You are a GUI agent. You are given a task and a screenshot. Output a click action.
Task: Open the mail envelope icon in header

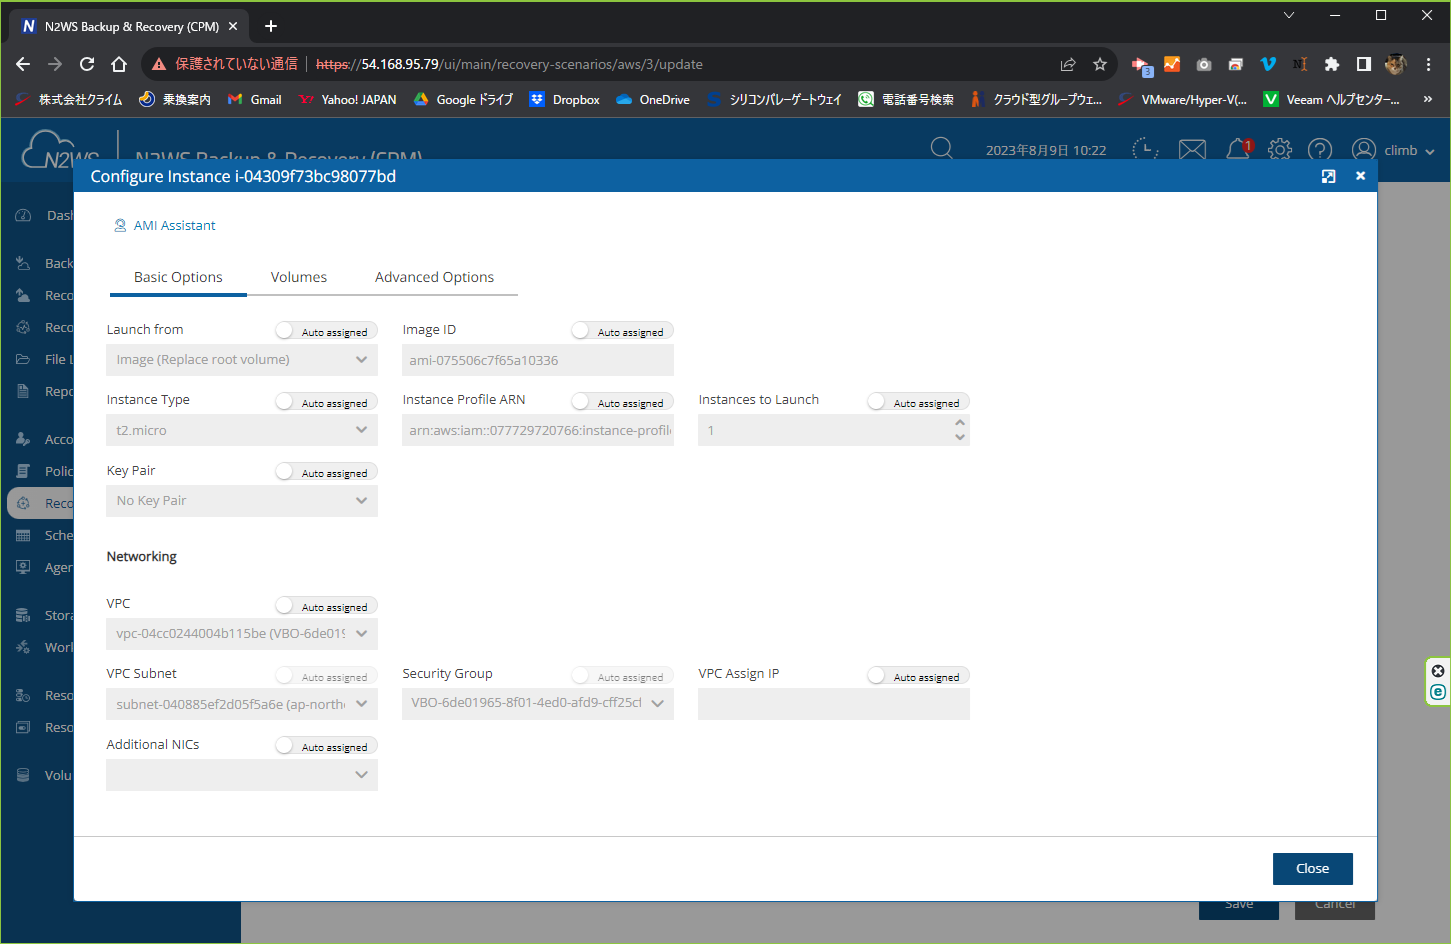pyautogui.click(x=1192, y=150)
